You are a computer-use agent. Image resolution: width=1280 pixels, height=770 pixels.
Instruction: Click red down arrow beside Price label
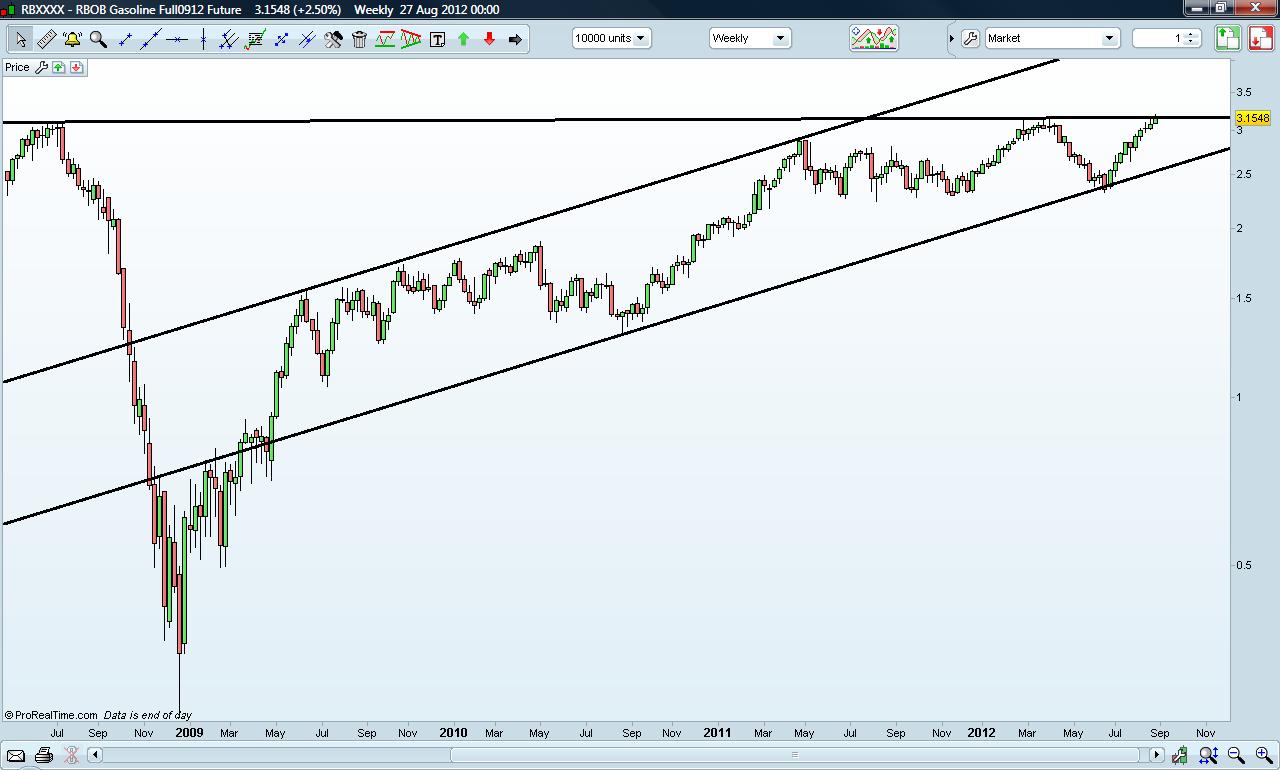tap(76, 67)
